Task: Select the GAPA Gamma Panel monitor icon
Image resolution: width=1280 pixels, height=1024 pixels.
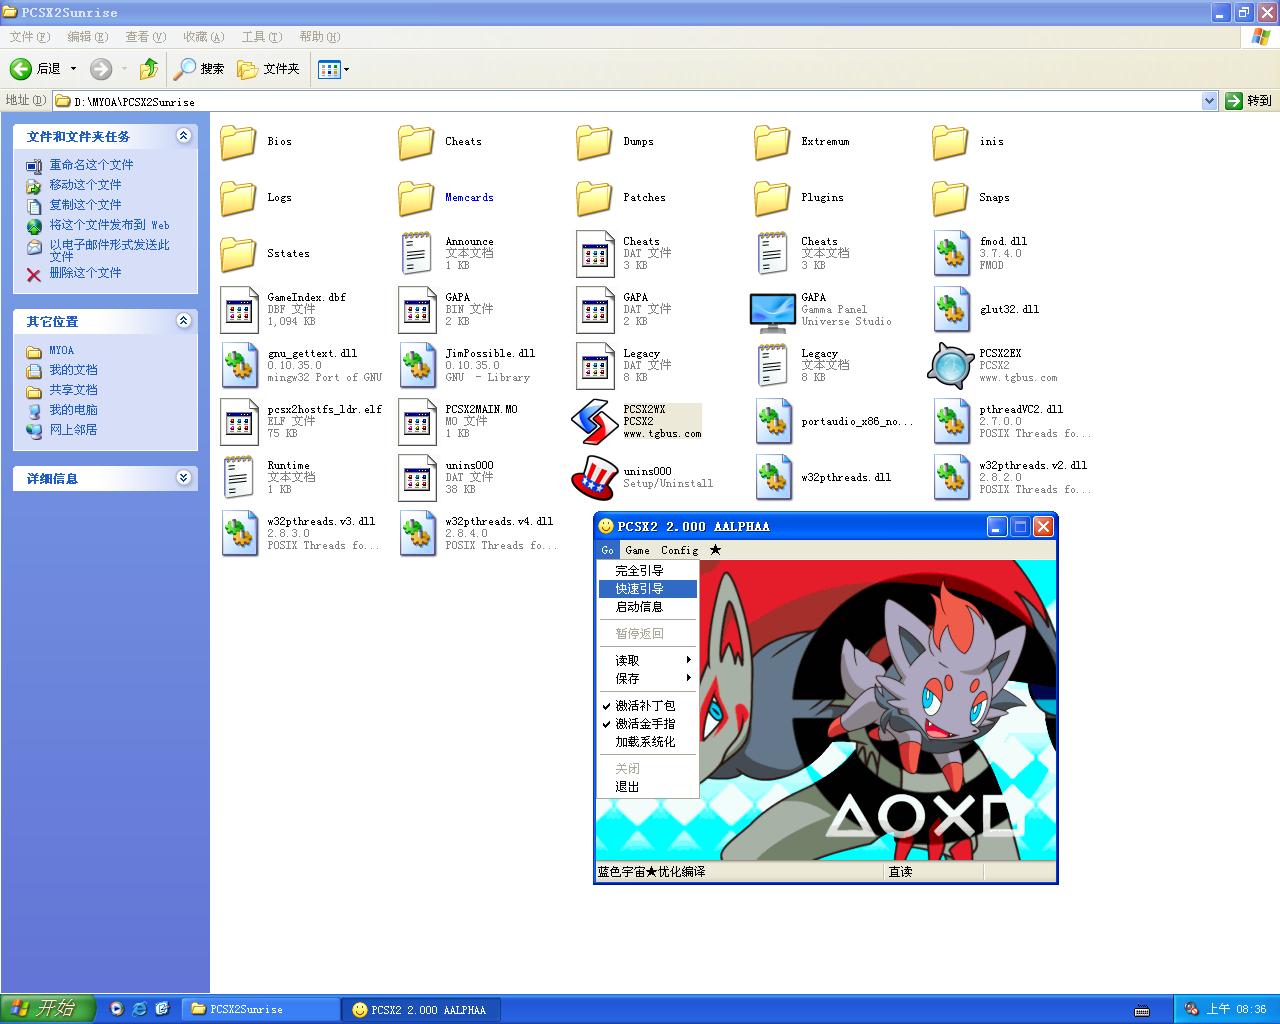Action: tap(772, 311)
